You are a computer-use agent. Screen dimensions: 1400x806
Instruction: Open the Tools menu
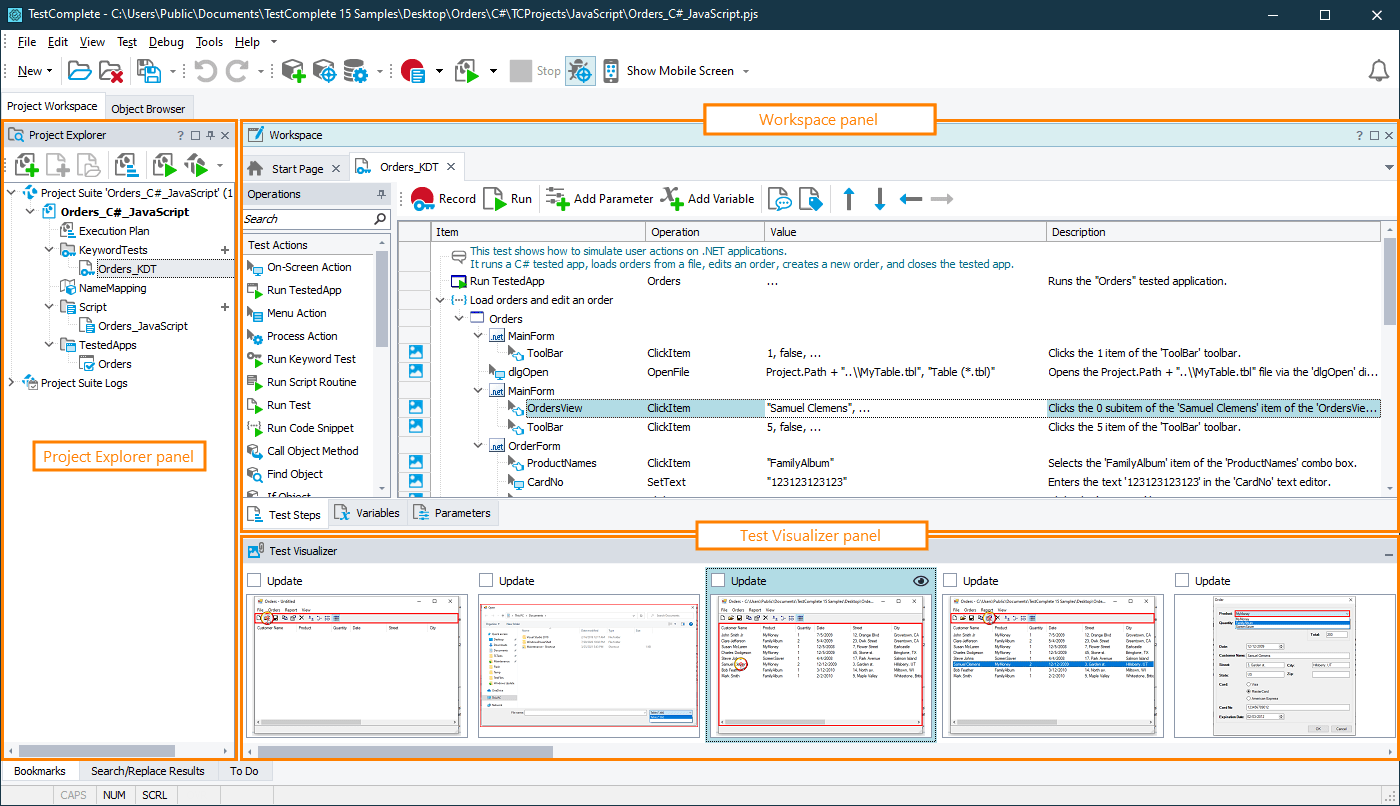209,42
